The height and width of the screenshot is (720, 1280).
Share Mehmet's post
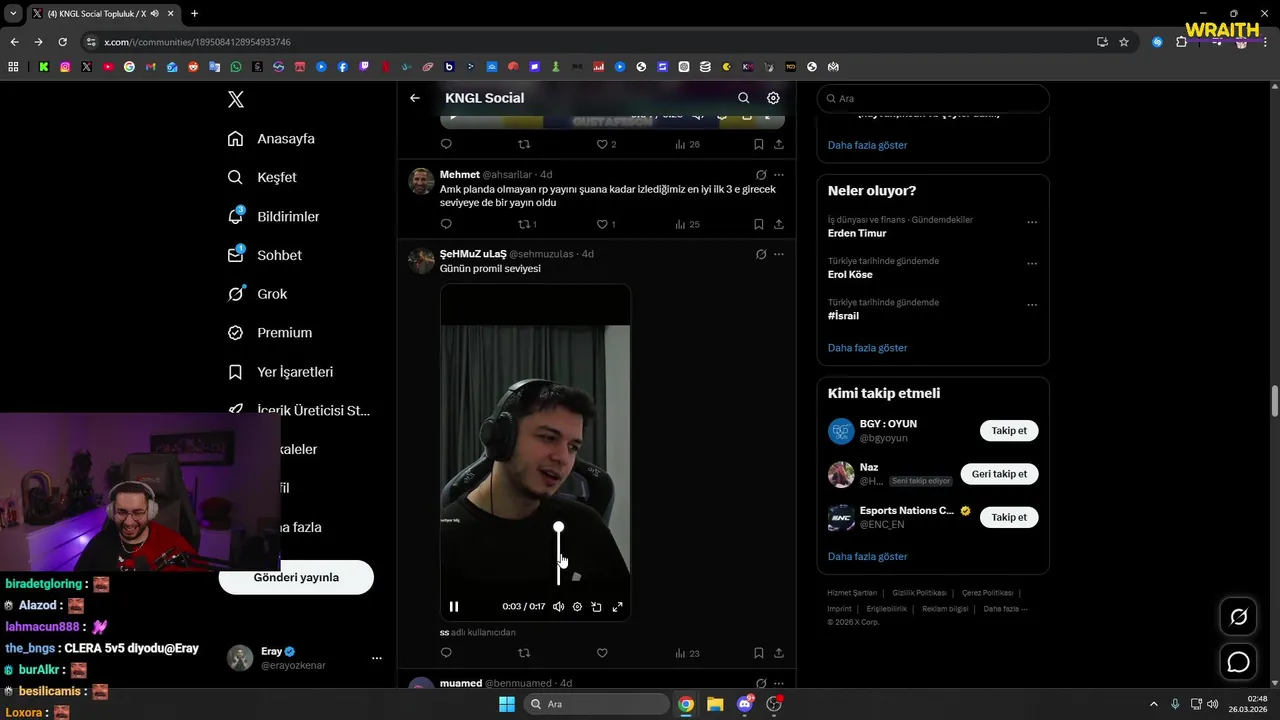click(779, 224)
